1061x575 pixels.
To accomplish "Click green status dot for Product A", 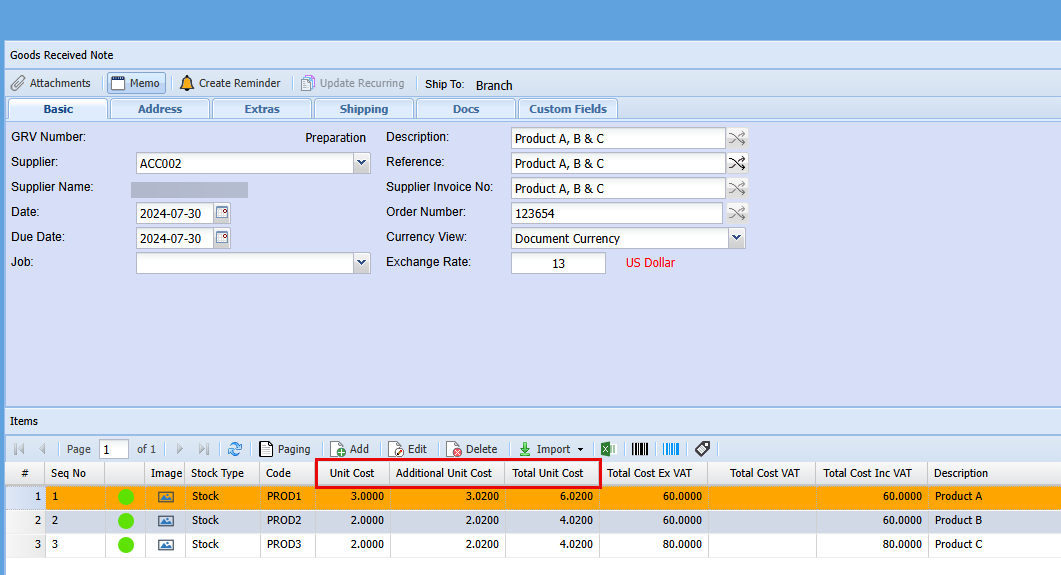I will (x=126, y=497).
